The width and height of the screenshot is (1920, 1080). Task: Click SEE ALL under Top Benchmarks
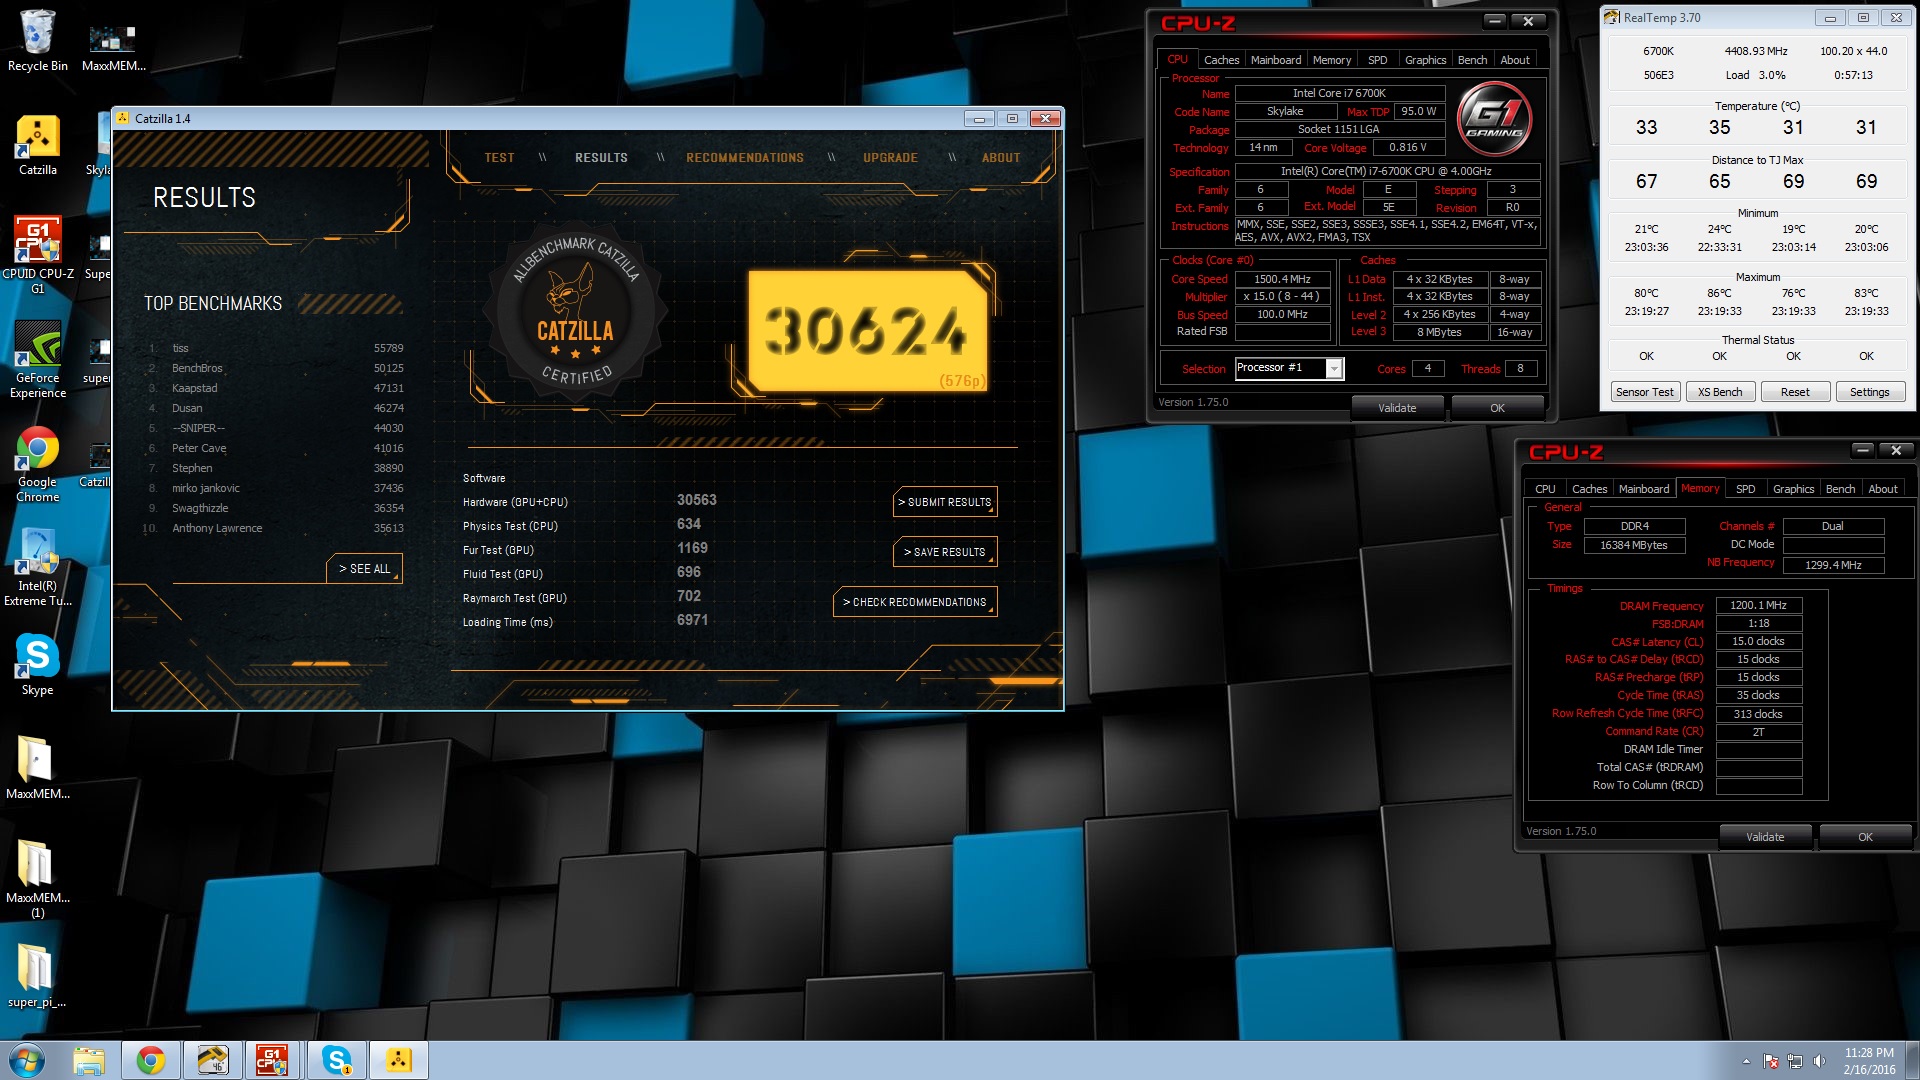pos(364,568)
